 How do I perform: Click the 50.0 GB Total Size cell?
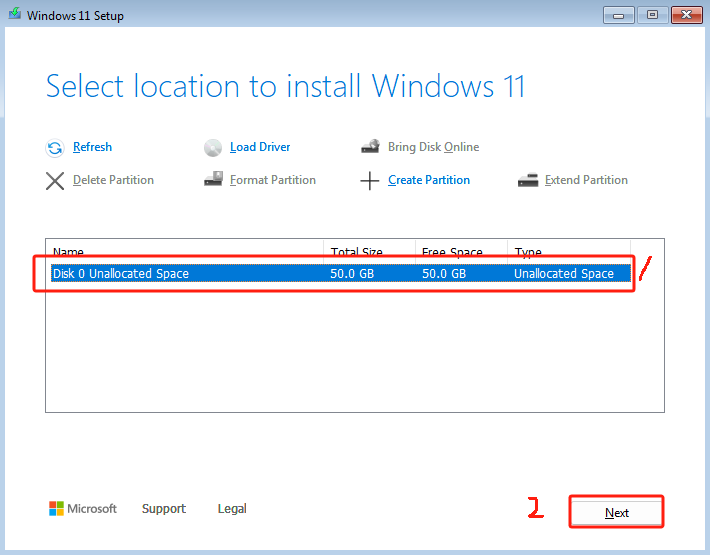click(x=352, y=273)
